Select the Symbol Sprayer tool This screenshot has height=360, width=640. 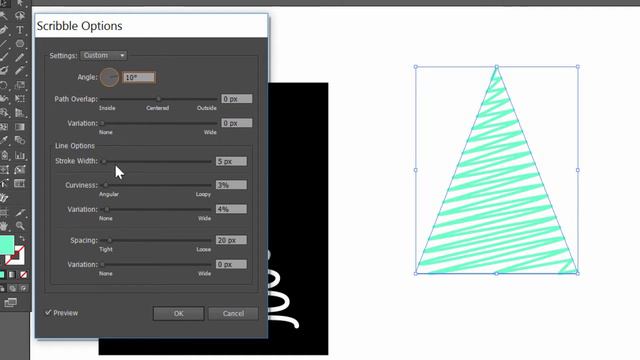click(4, 156)
